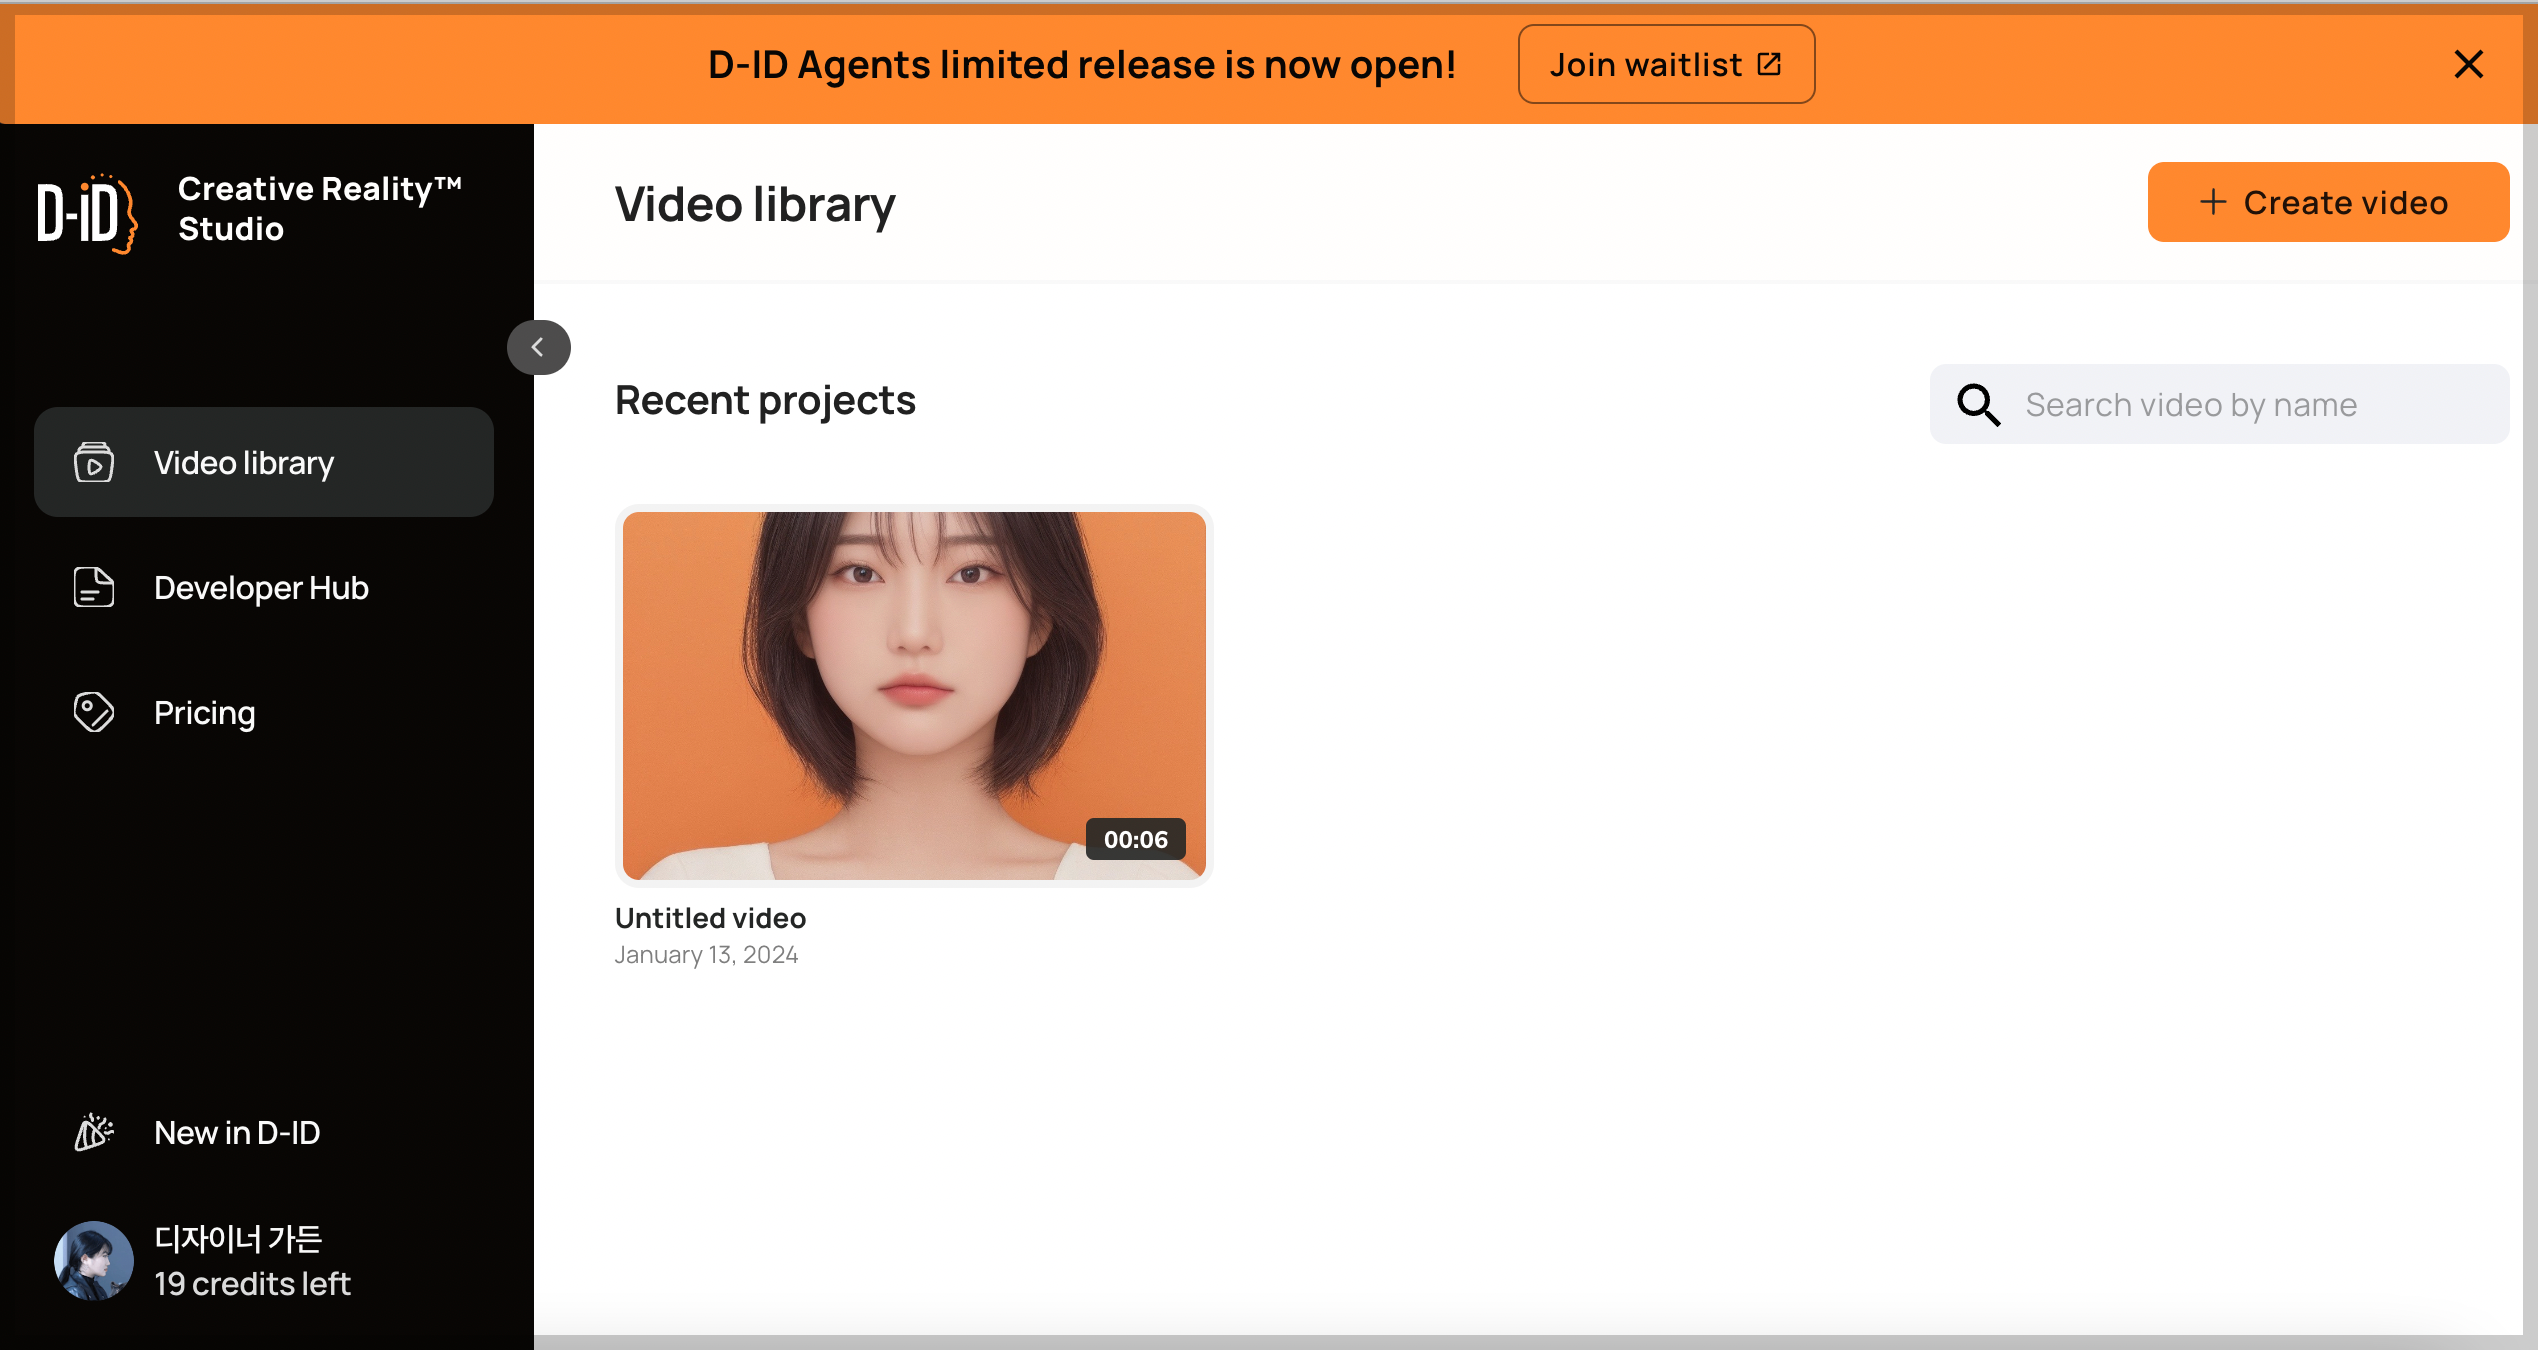This screenshot has height=1350, width=2538.
Task: Open the New in D-ID label
Action: tap(237, 1133)
